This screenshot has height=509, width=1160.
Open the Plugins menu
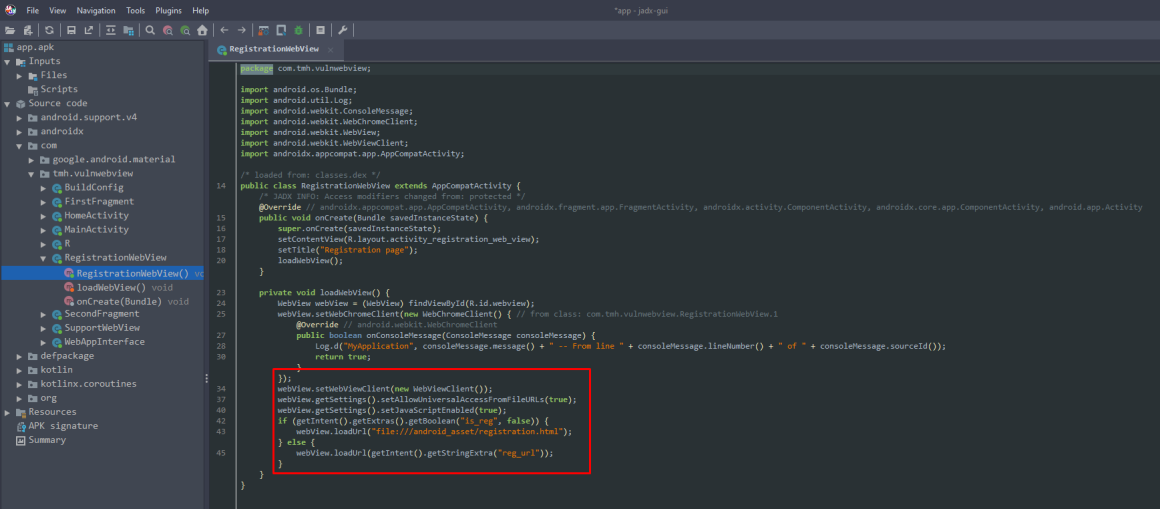tap(169, 11)
